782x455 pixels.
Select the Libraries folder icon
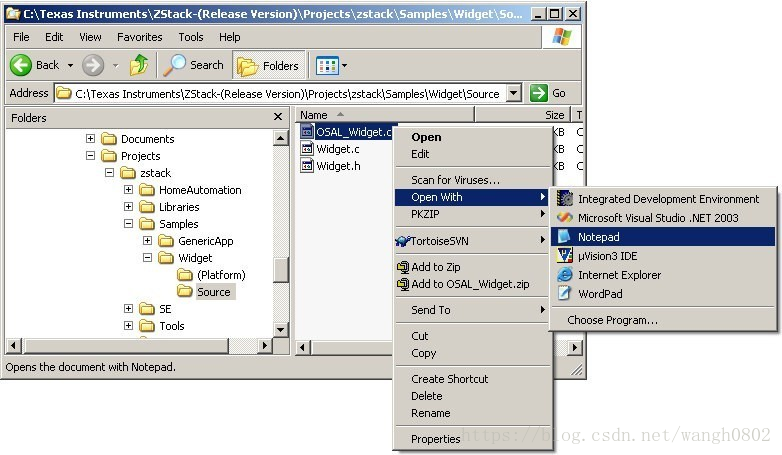[x=147, y=207]
